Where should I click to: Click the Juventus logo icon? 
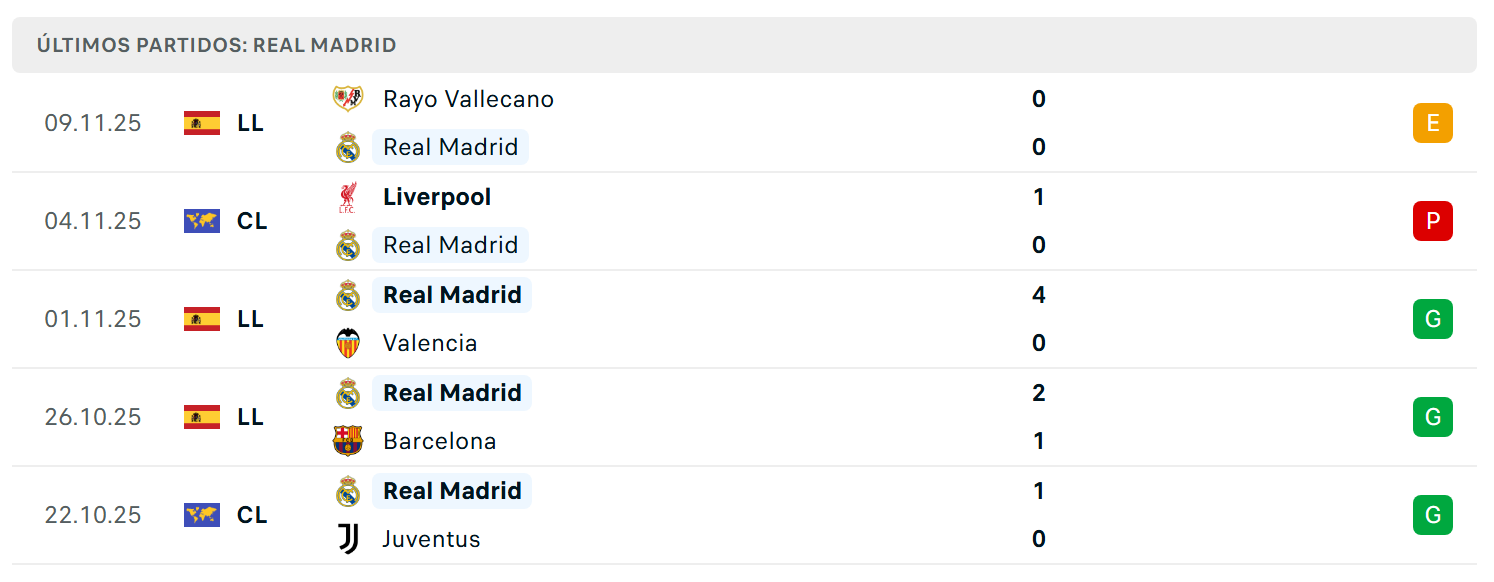[347, 539]
